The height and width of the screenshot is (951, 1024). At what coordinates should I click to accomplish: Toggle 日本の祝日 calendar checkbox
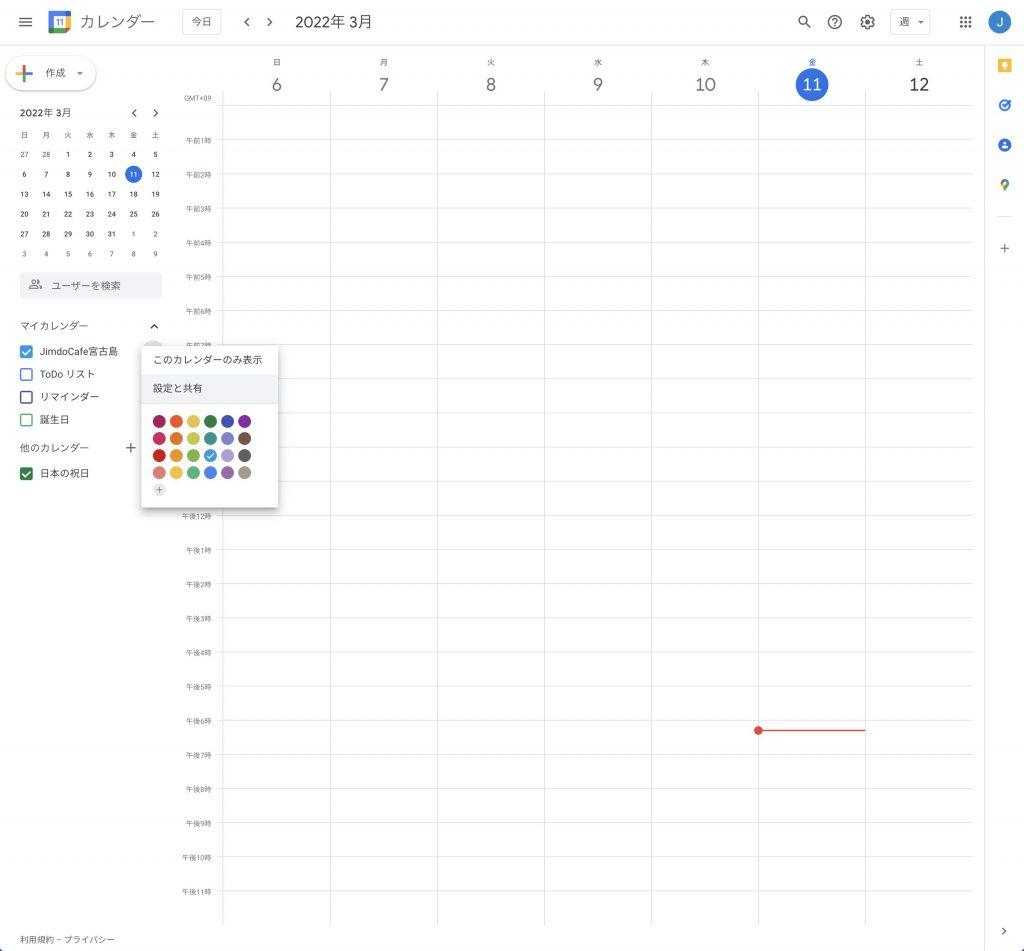tap(26, 474)
